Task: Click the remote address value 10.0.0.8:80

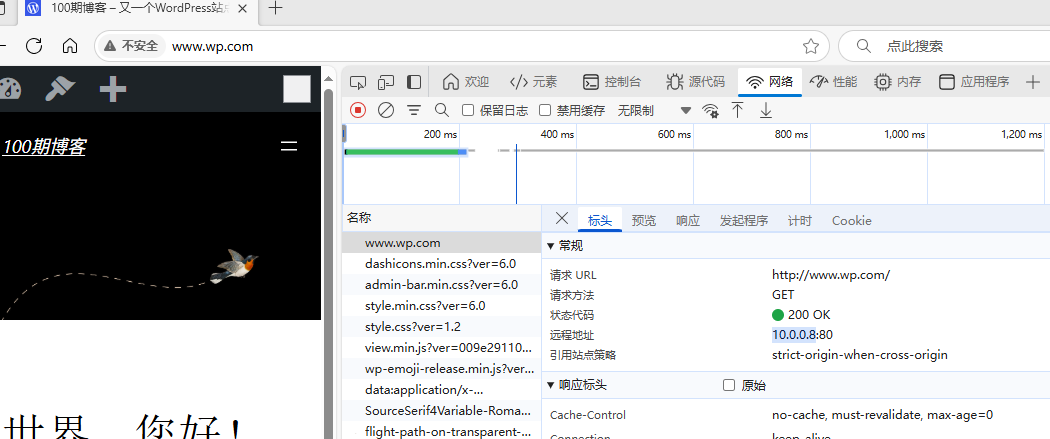Action: [x=802, y=335]
